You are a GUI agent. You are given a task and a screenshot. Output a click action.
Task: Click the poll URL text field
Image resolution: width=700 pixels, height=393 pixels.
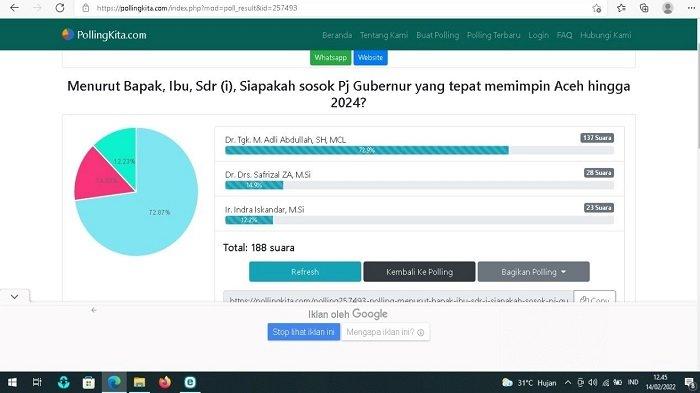coord(398,299)
